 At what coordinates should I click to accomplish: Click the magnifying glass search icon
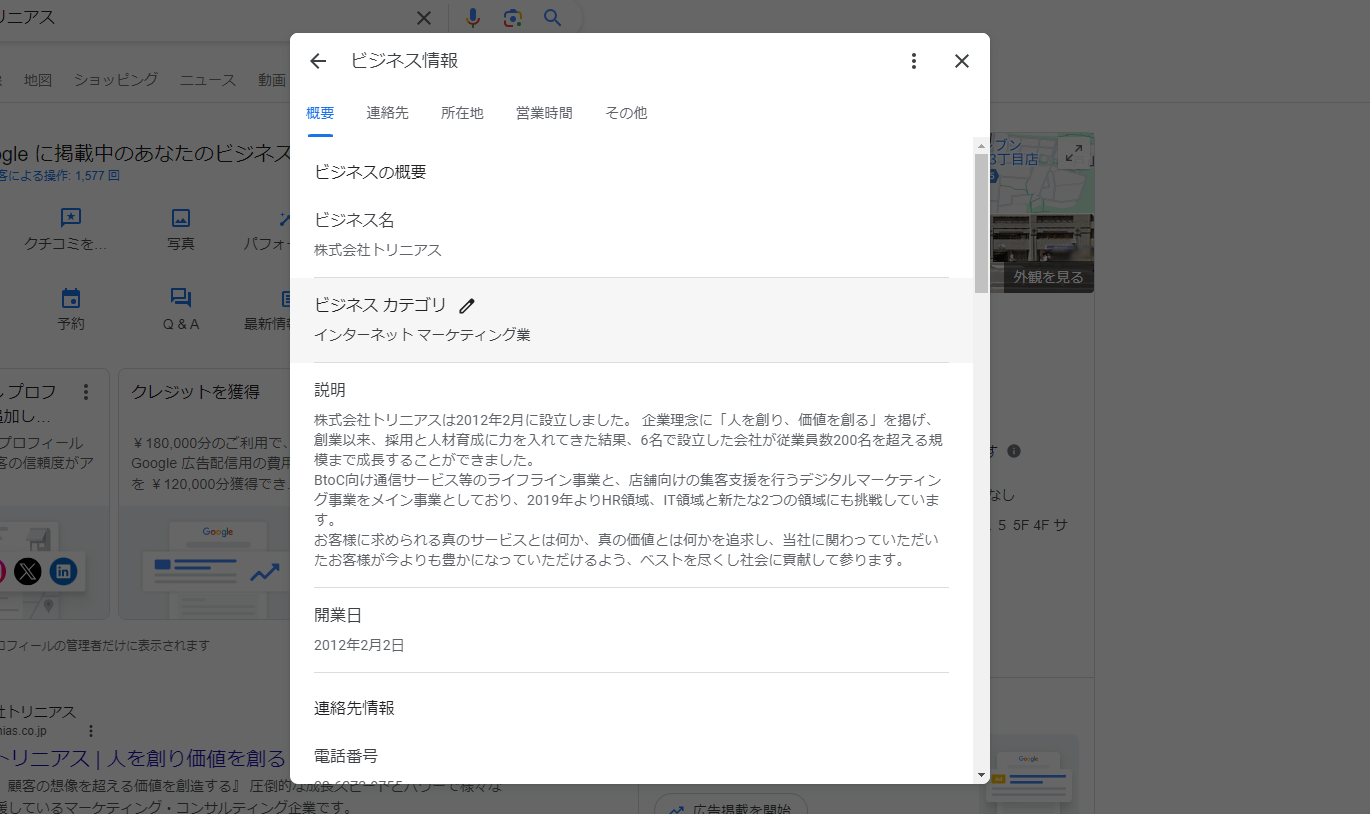click(x=553, y=18)
